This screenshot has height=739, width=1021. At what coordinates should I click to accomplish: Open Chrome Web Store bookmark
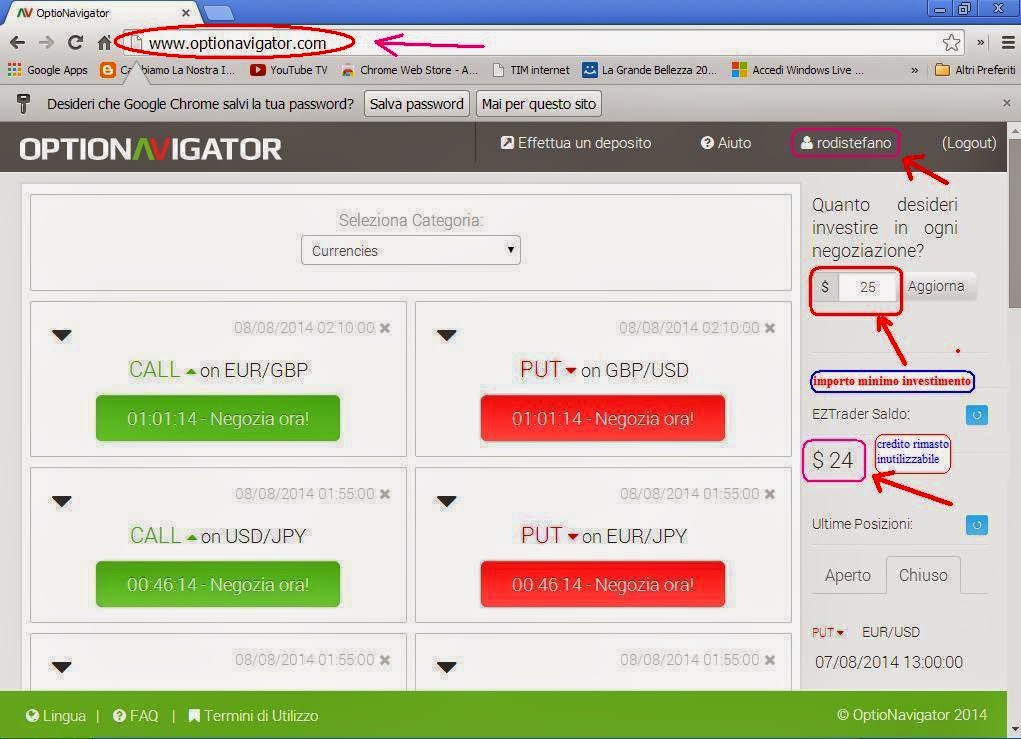coord(410,70)
